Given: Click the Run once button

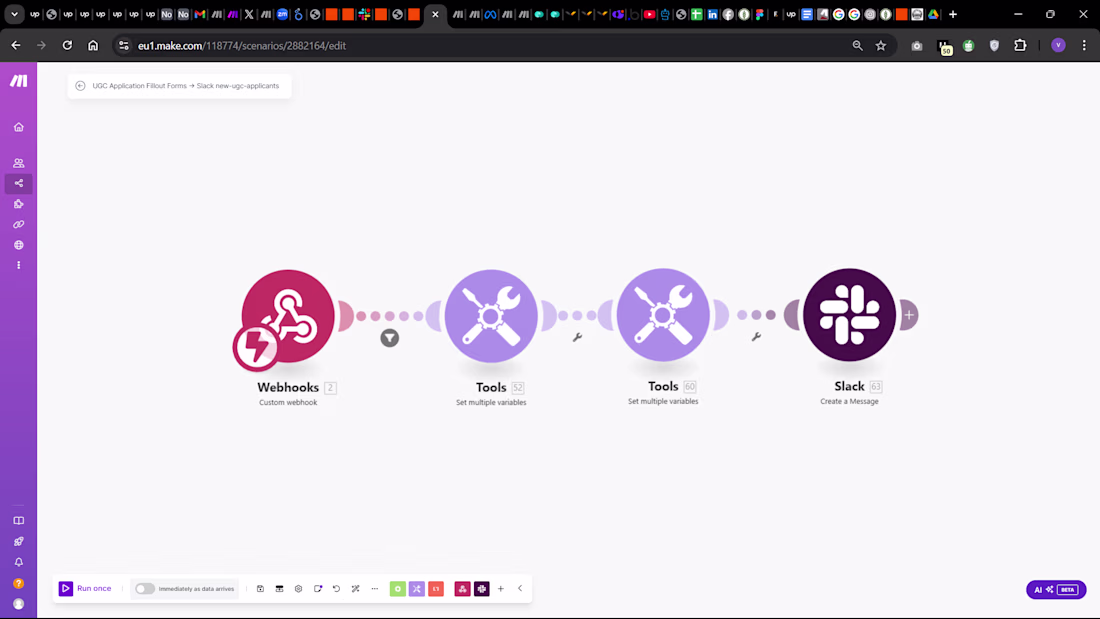Looking at the screenshot, I should (x=85, y=588).
